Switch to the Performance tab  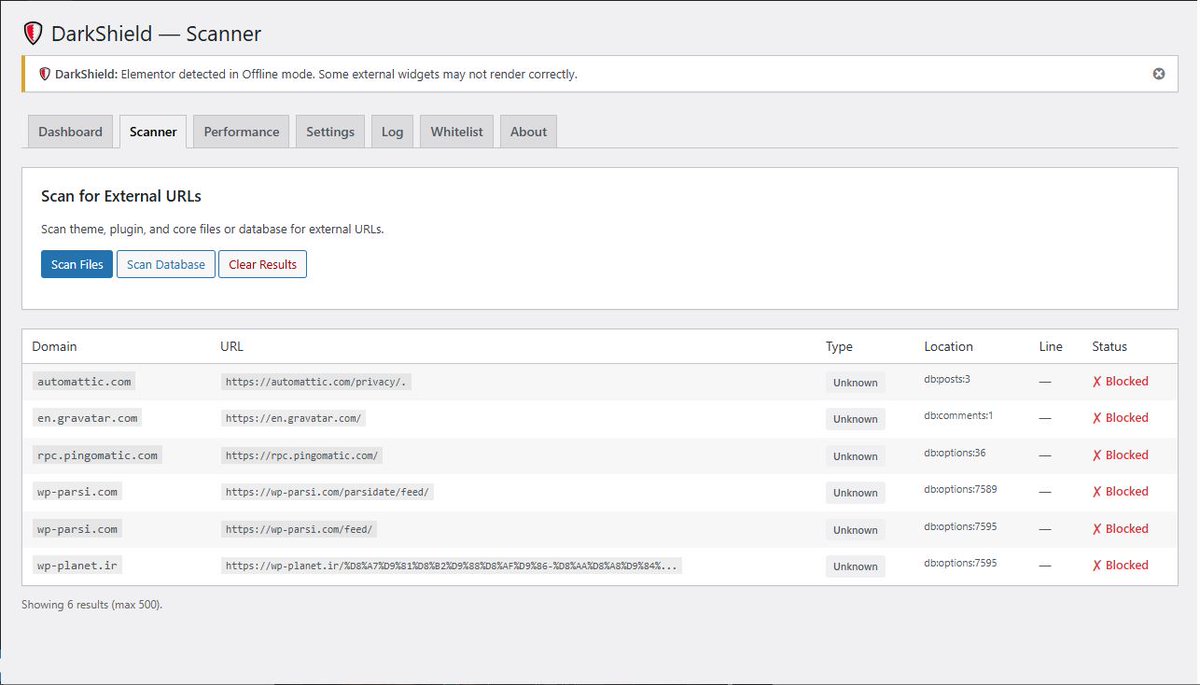point(242,132)
